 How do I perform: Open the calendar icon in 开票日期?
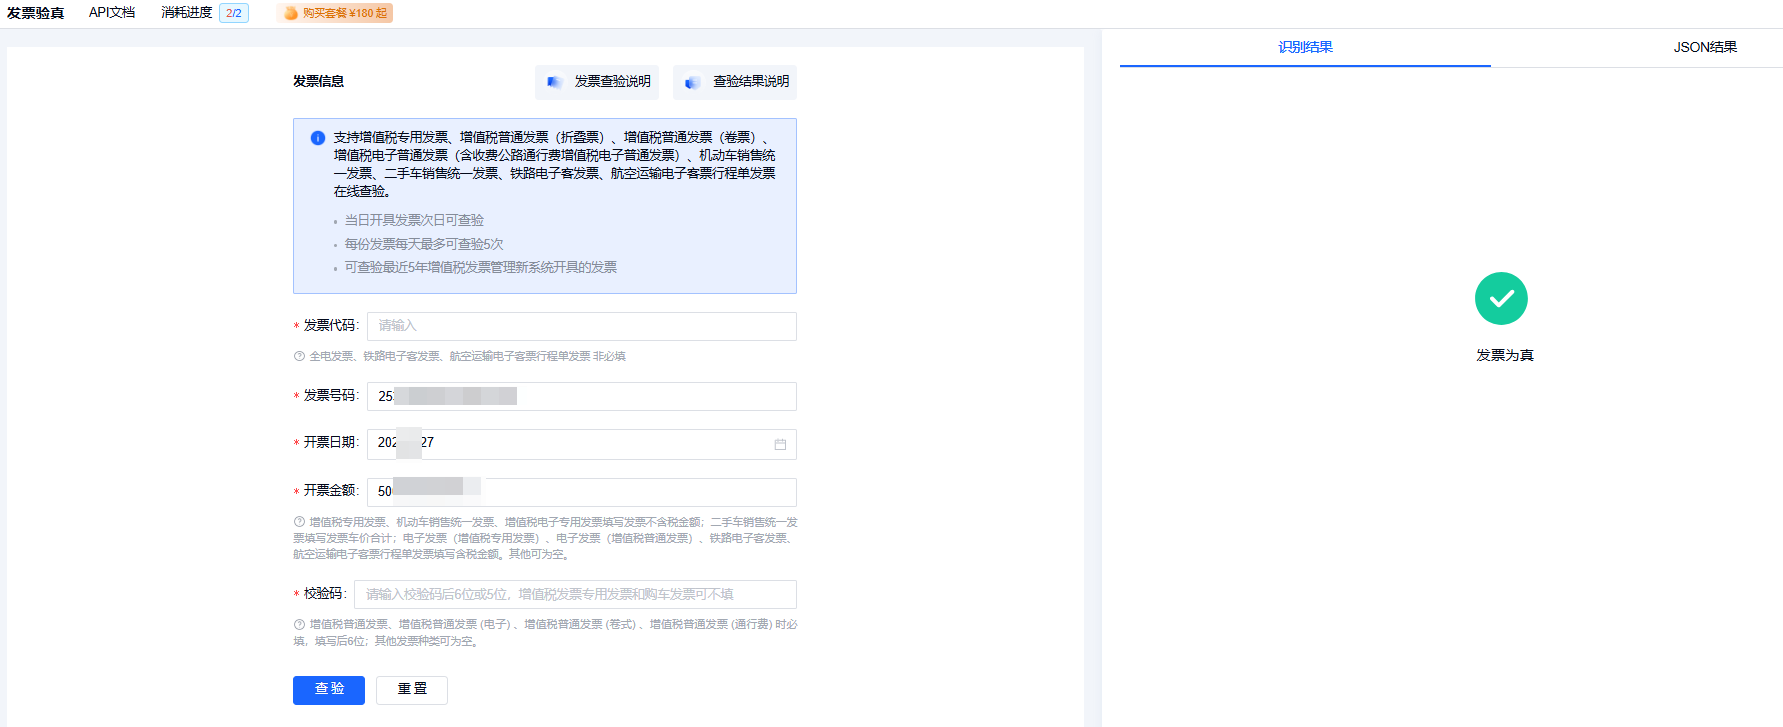point(780,444)
